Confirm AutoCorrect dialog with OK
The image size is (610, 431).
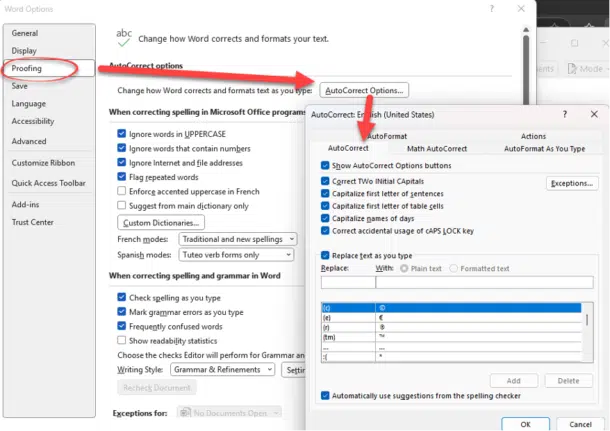[x=525, y=424]
